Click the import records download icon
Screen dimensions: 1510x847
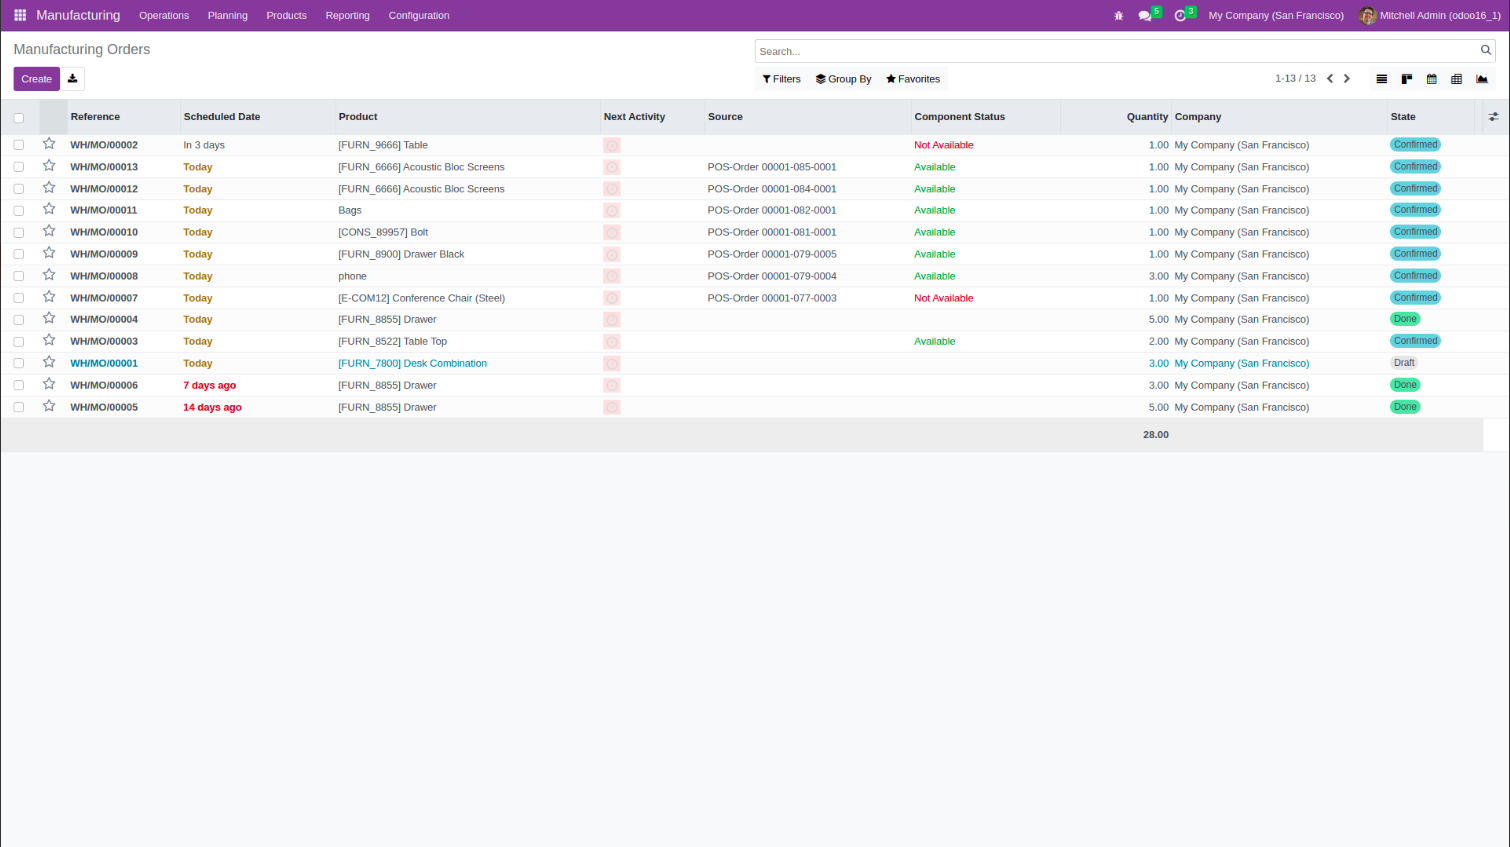[x=73, y=79]
